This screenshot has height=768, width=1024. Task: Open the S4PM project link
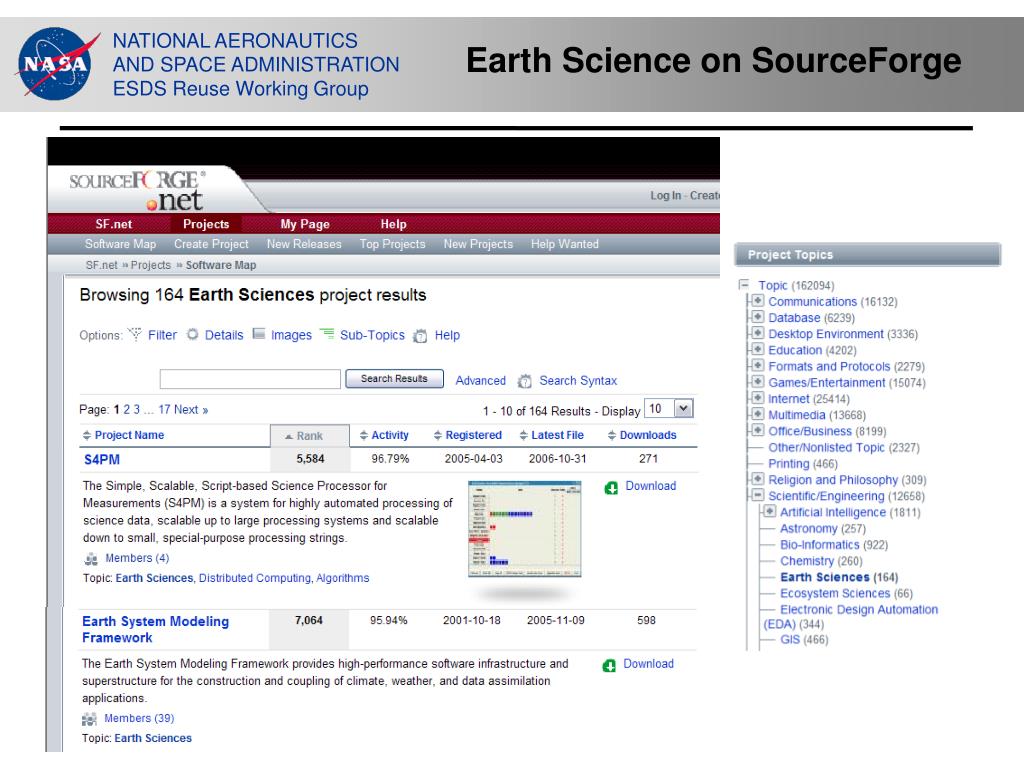tap(102, 459)
